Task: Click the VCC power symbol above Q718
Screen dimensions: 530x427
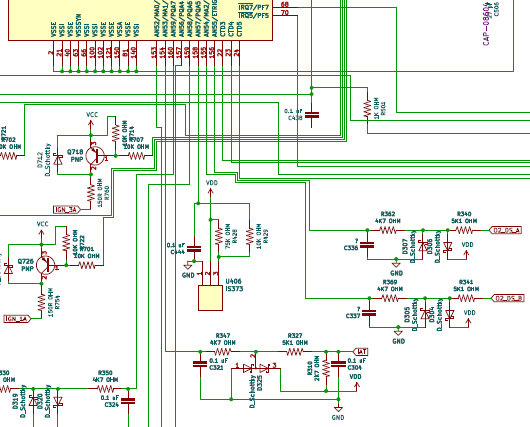Action: (91, 121)
